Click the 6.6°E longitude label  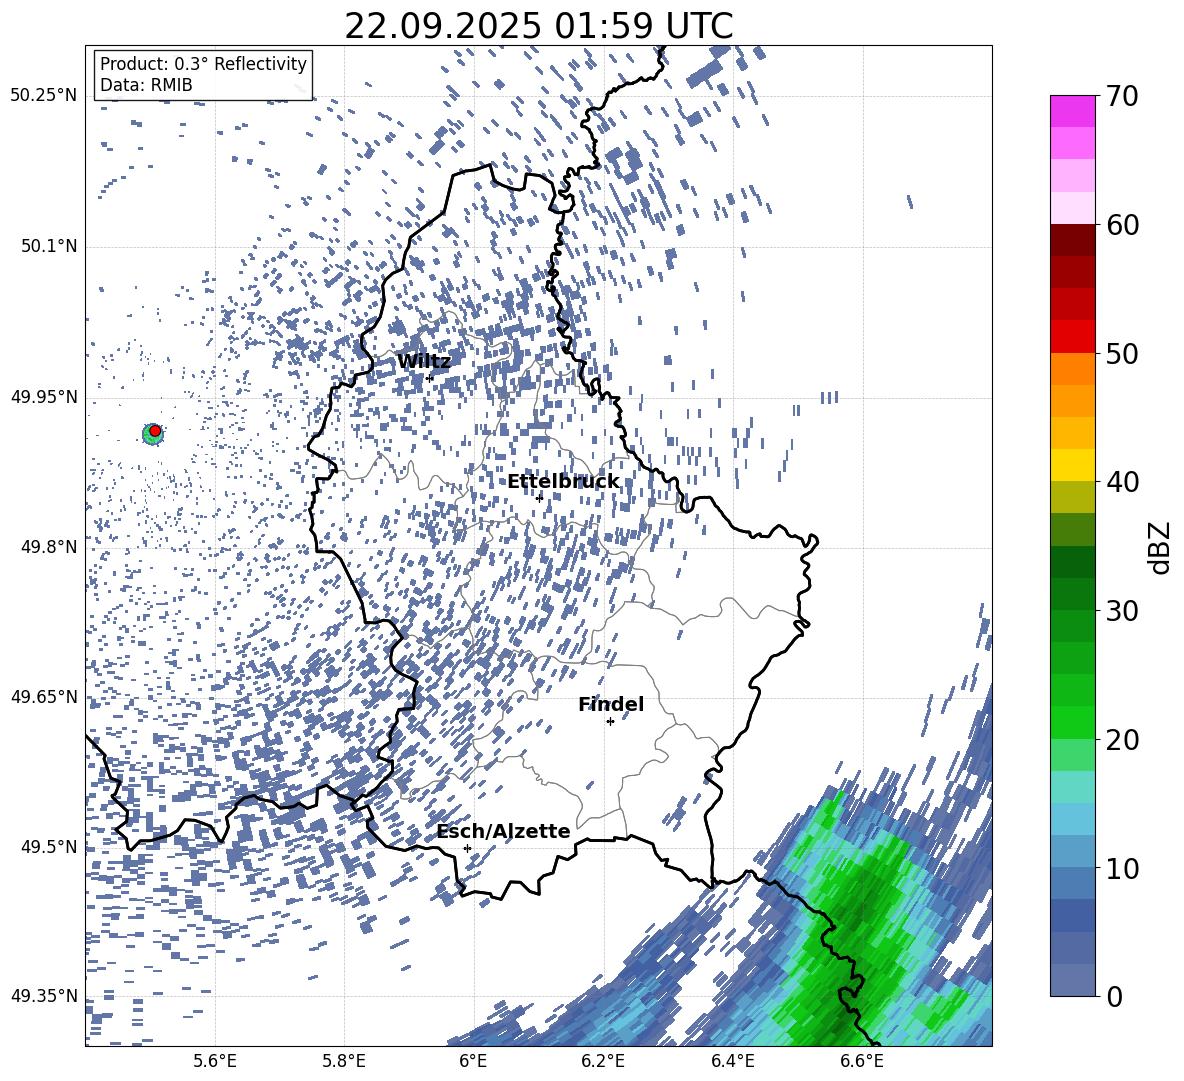tap(862, 1061)
